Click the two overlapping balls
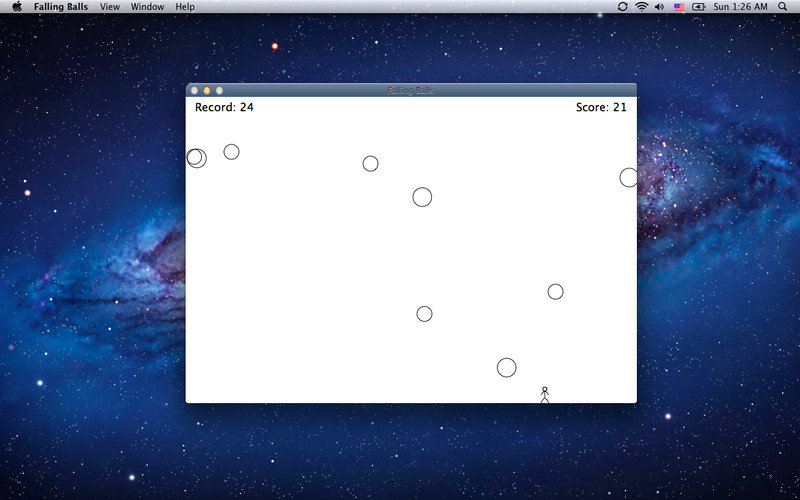The height and width of the screenshot is (500, 800). [x=196, y=157]
